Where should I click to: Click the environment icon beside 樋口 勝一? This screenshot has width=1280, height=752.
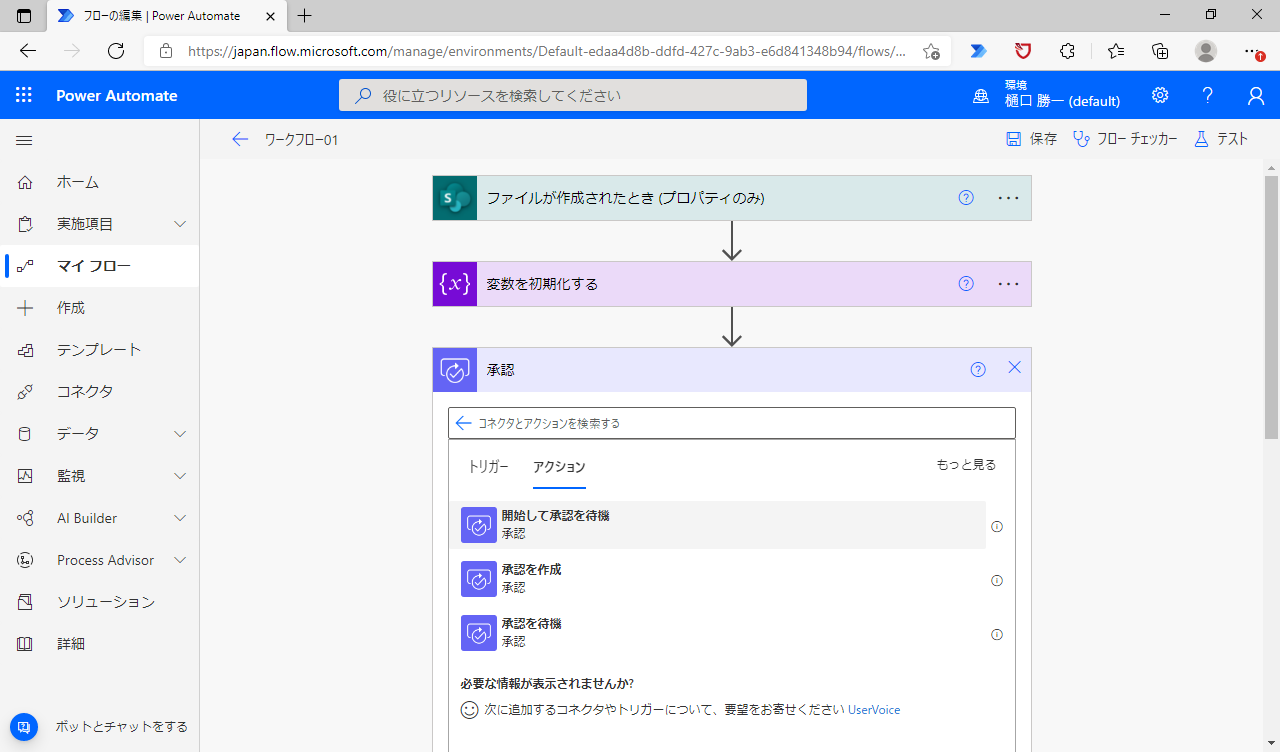(982, 96)
